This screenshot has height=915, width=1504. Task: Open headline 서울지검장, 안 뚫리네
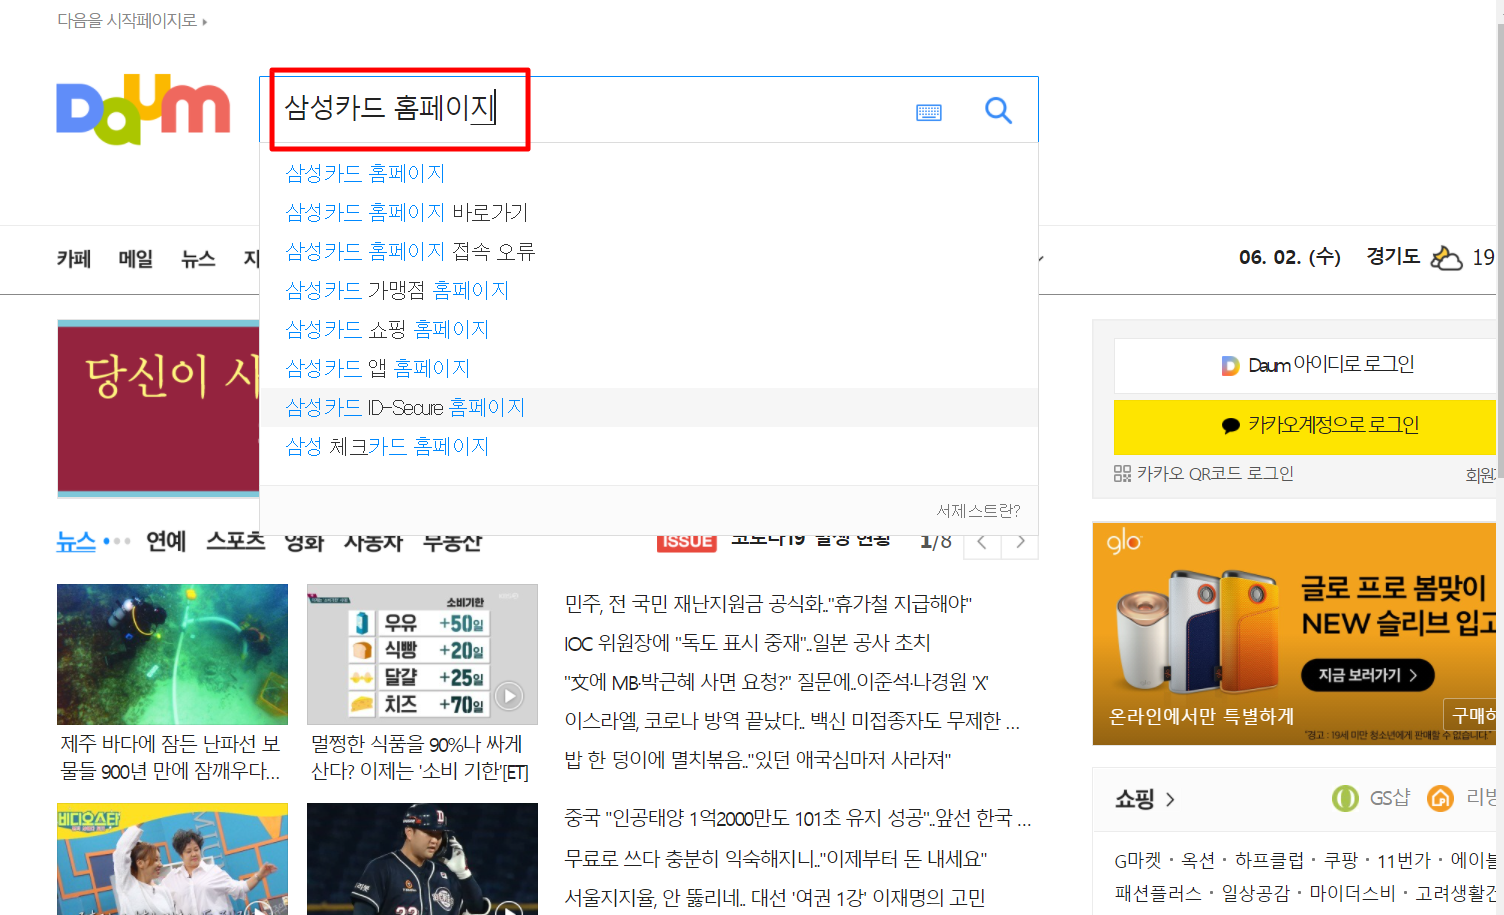coord(775,898)
